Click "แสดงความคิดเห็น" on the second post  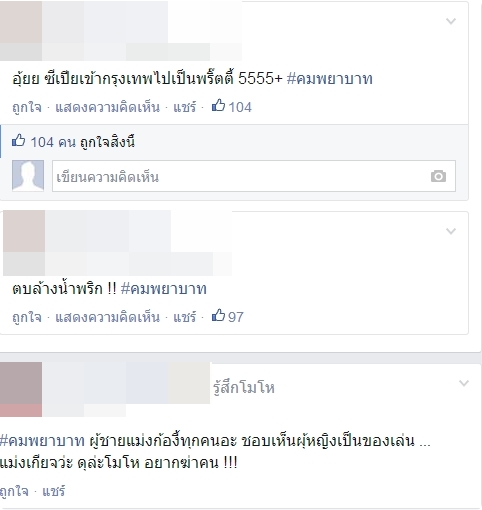[107, 317]
